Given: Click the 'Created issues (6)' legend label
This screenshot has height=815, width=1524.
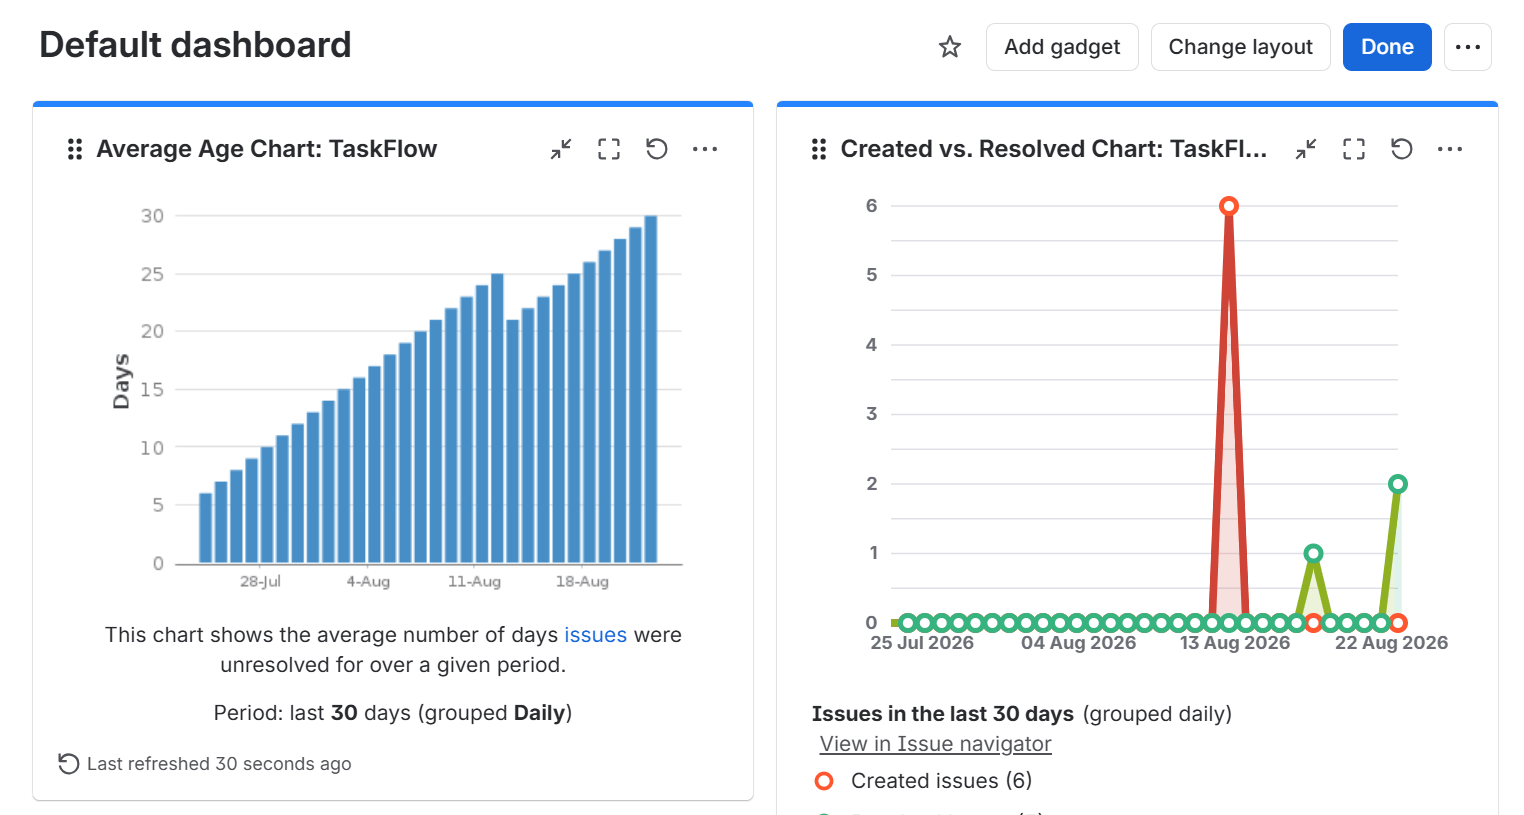Looking at the screenshot, I should click(941, 781).
